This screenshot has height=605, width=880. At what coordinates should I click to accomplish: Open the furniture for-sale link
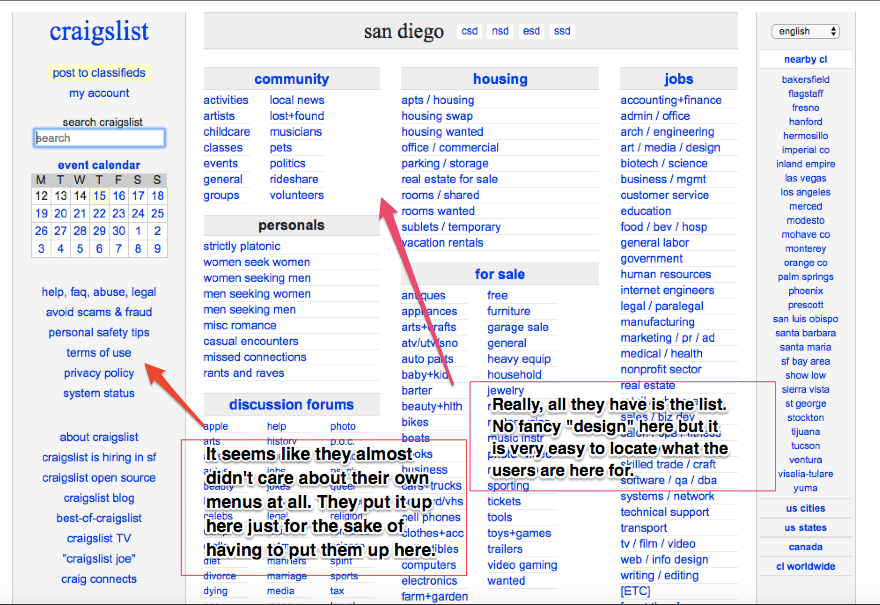click(508, 311)
